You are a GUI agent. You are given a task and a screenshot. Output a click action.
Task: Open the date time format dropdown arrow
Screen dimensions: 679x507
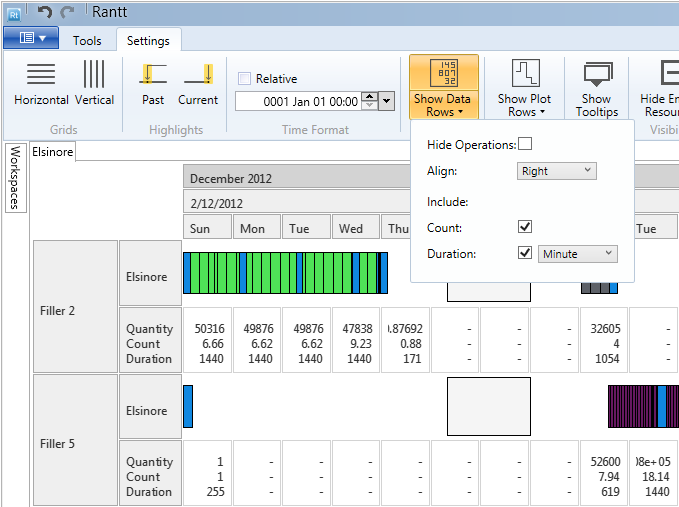click(387, 101)
